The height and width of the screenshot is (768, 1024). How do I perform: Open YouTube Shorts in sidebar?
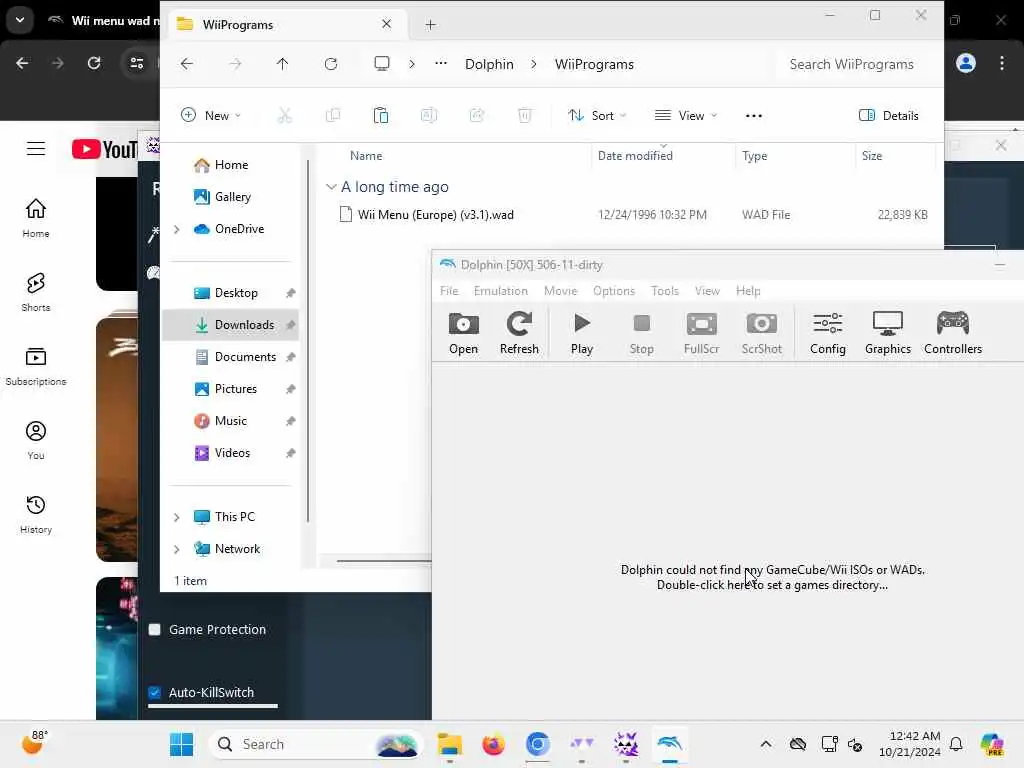click(36, 292)
